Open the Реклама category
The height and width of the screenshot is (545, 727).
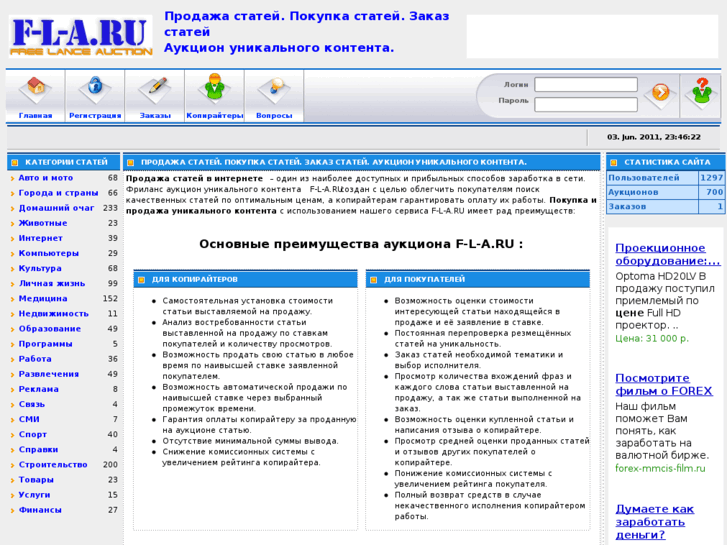click(x=38, y=389)
